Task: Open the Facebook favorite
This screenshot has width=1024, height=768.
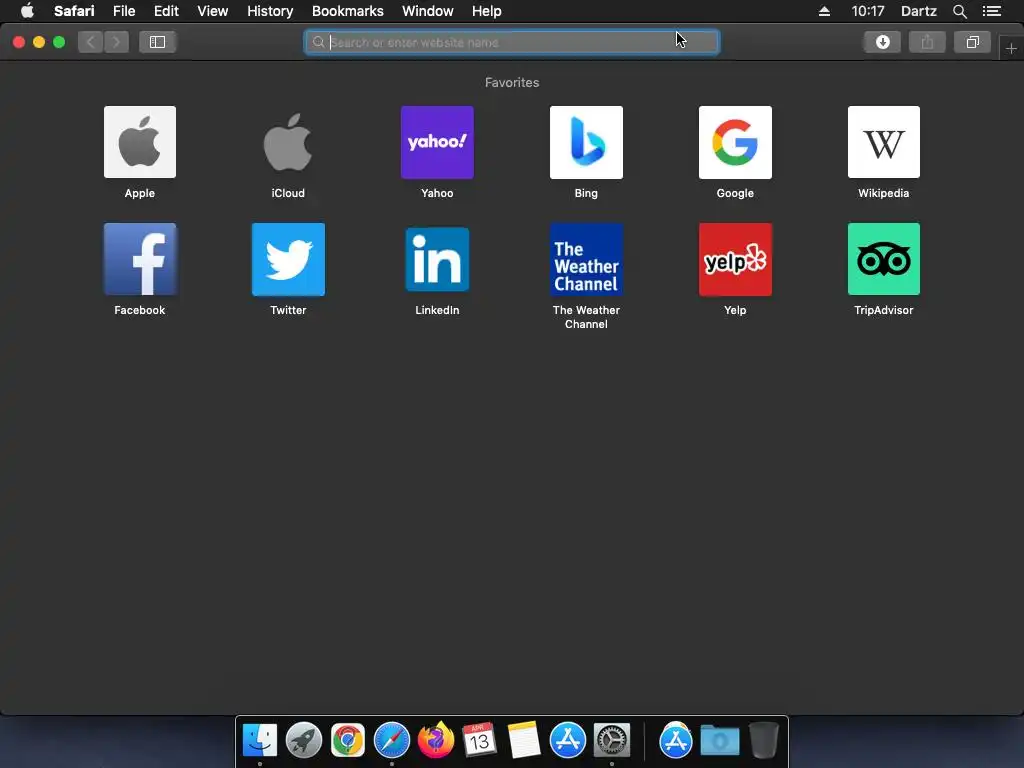Action: click(x=140, y=259)
